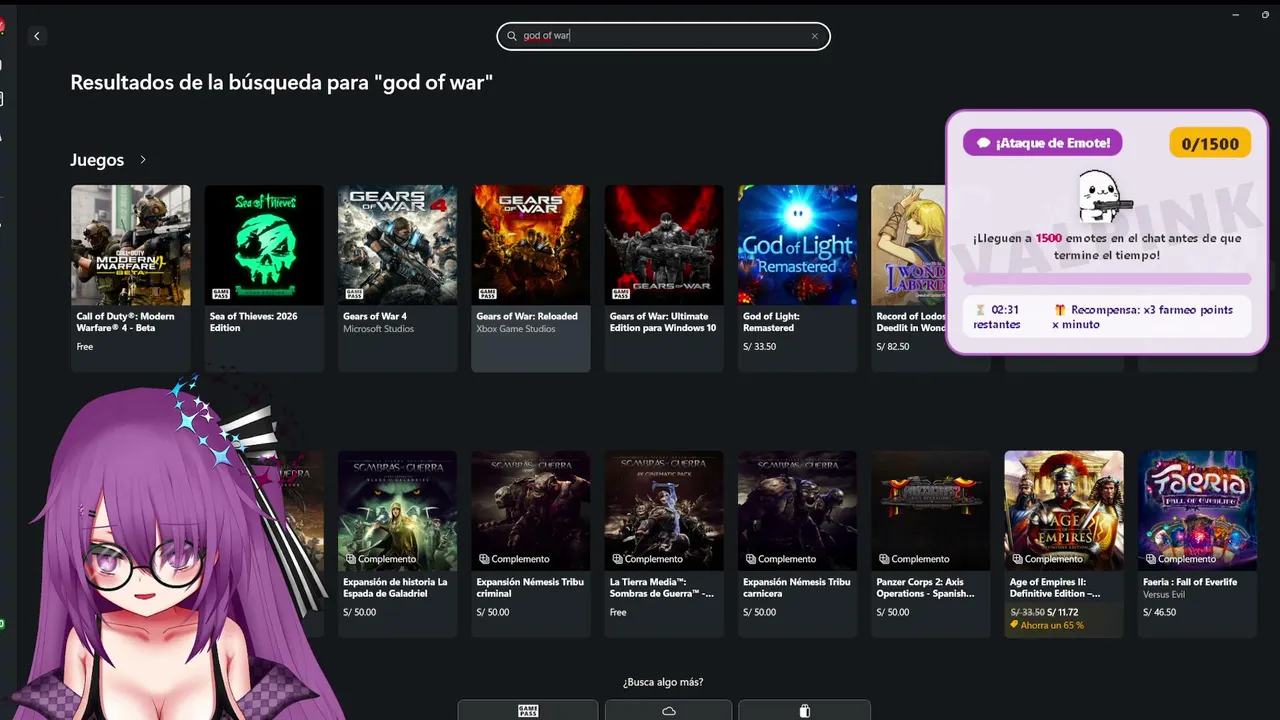Click the "Versus Evil" publisher label
Viewport: 1280px width, 720px height.
click(1166, 594)
